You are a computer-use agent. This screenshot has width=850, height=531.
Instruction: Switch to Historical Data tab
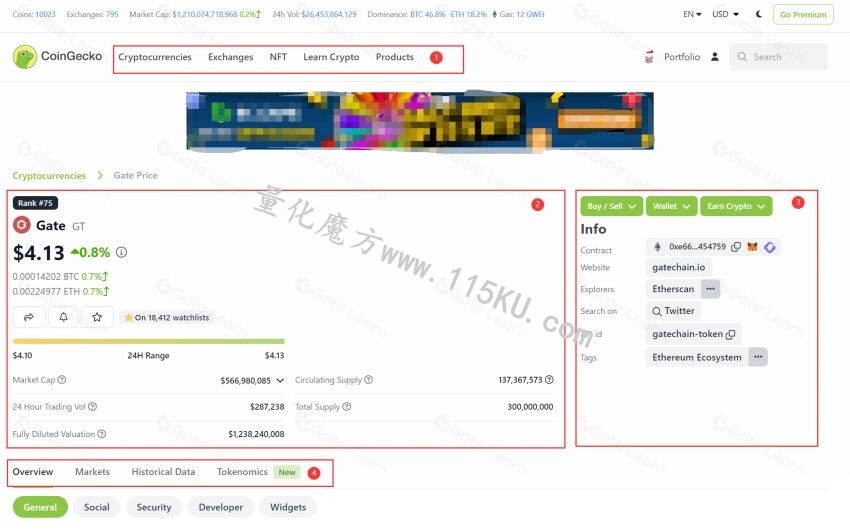(x=163, y=471)
